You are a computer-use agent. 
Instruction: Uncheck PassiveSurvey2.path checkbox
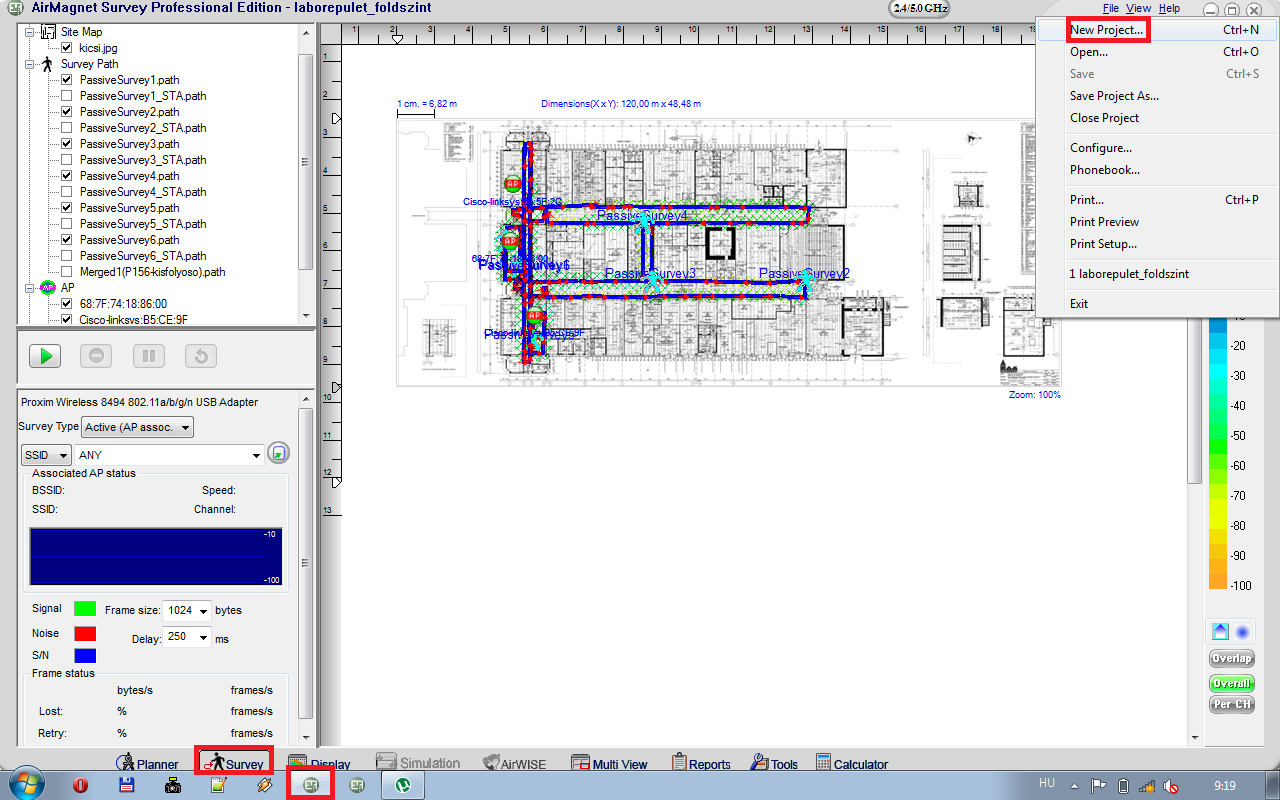pyautogui.click(x=67, y=112)
